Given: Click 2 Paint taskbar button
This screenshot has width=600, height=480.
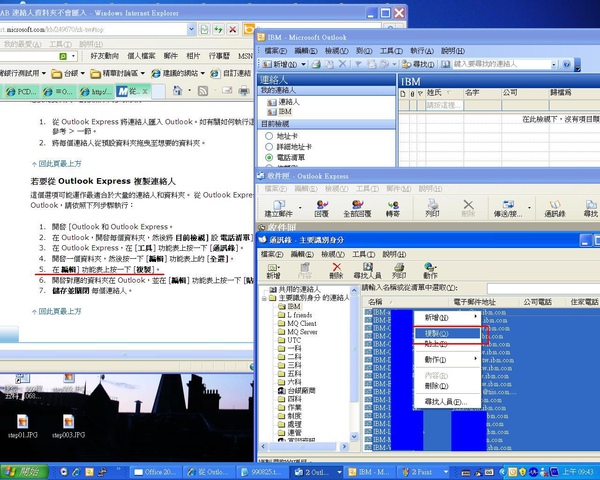Looking at the screenshot, I should click(424, 472).
